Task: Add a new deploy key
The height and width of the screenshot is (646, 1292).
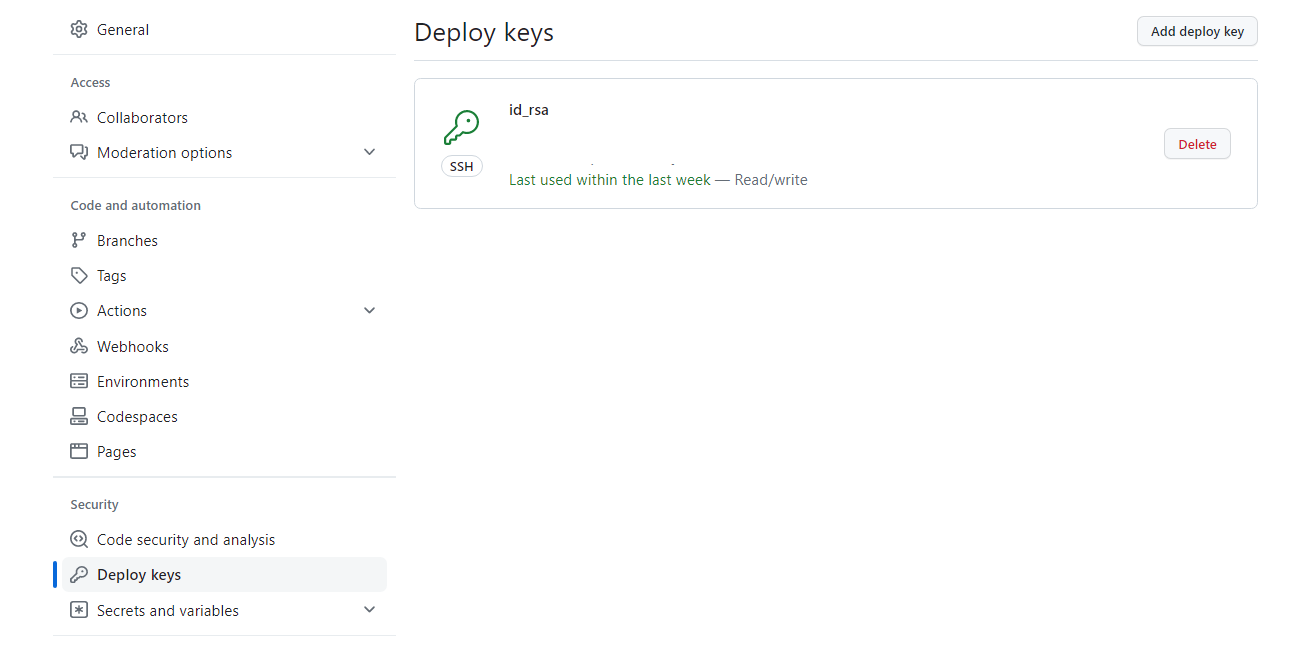Action: pyautogui.click(x=1197, y=31)
